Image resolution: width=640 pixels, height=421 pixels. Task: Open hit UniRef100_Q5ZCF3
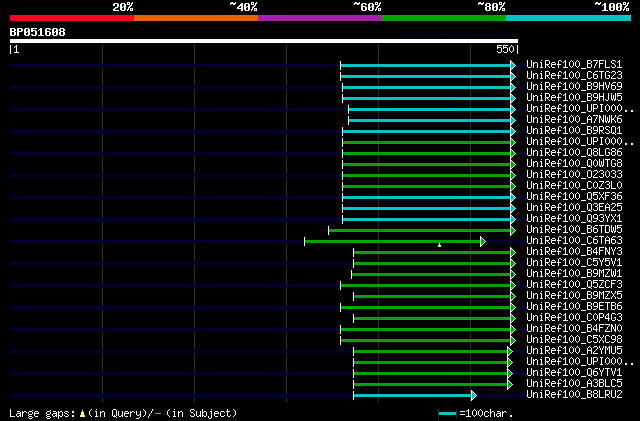(x=574, y=285)
